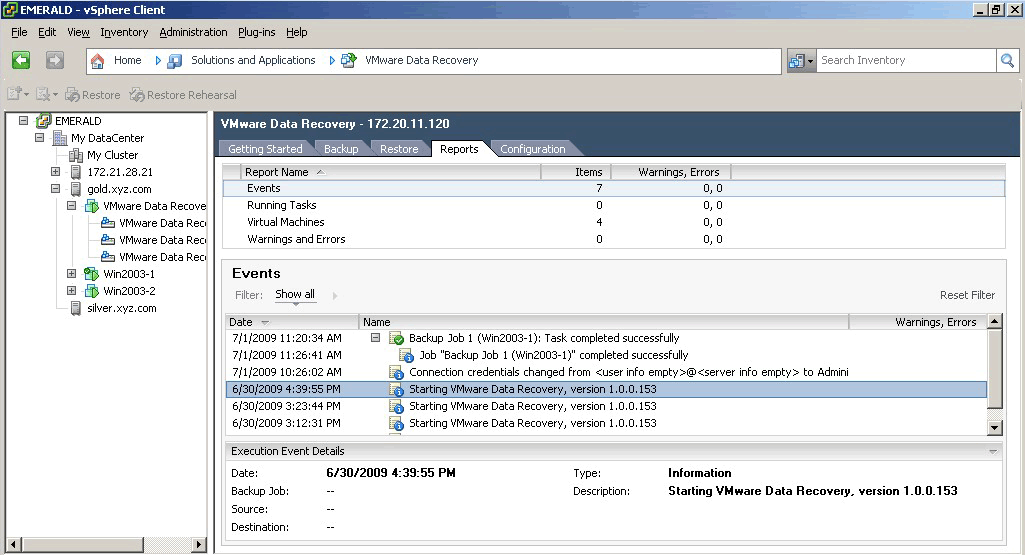Switch to the Backup tab
The height and width of the screenshot is (555, 1025).
341,149
